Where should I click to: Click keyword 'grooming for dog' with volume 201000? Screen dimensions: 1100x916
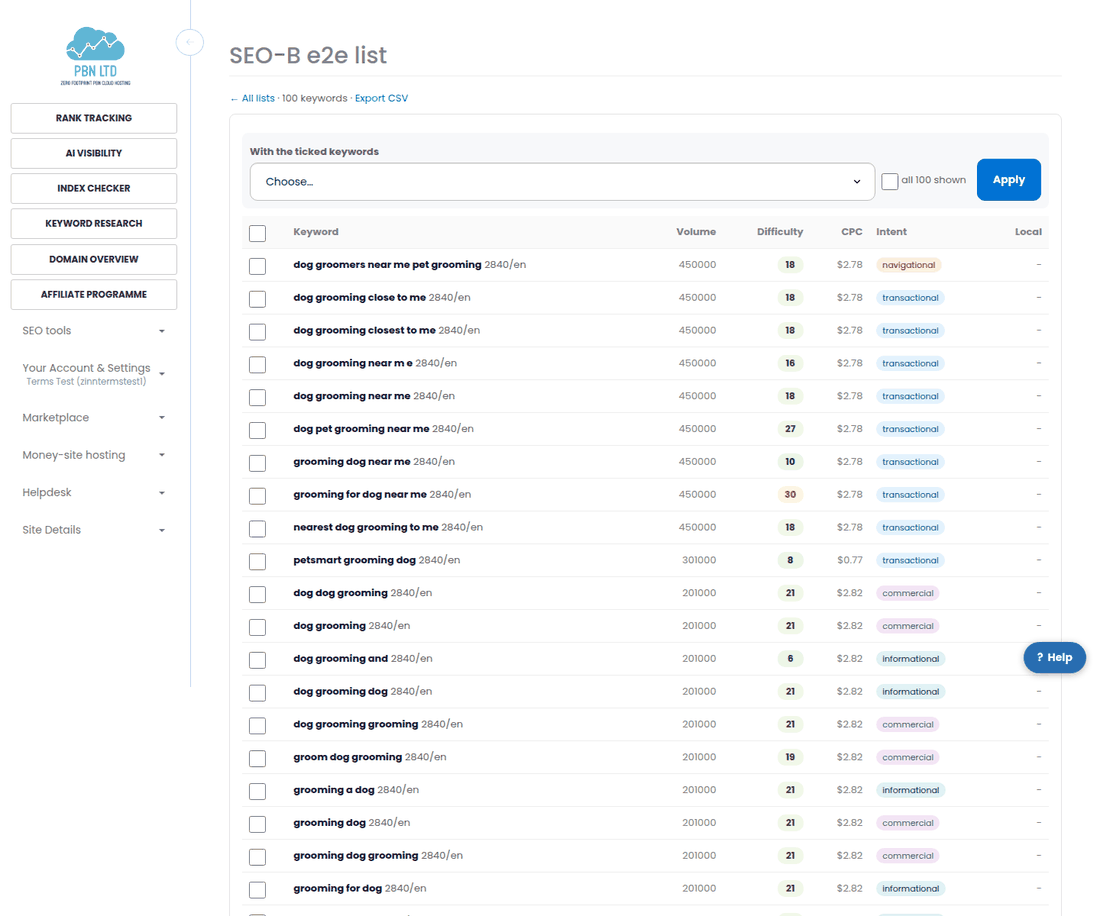pos(337,888)
